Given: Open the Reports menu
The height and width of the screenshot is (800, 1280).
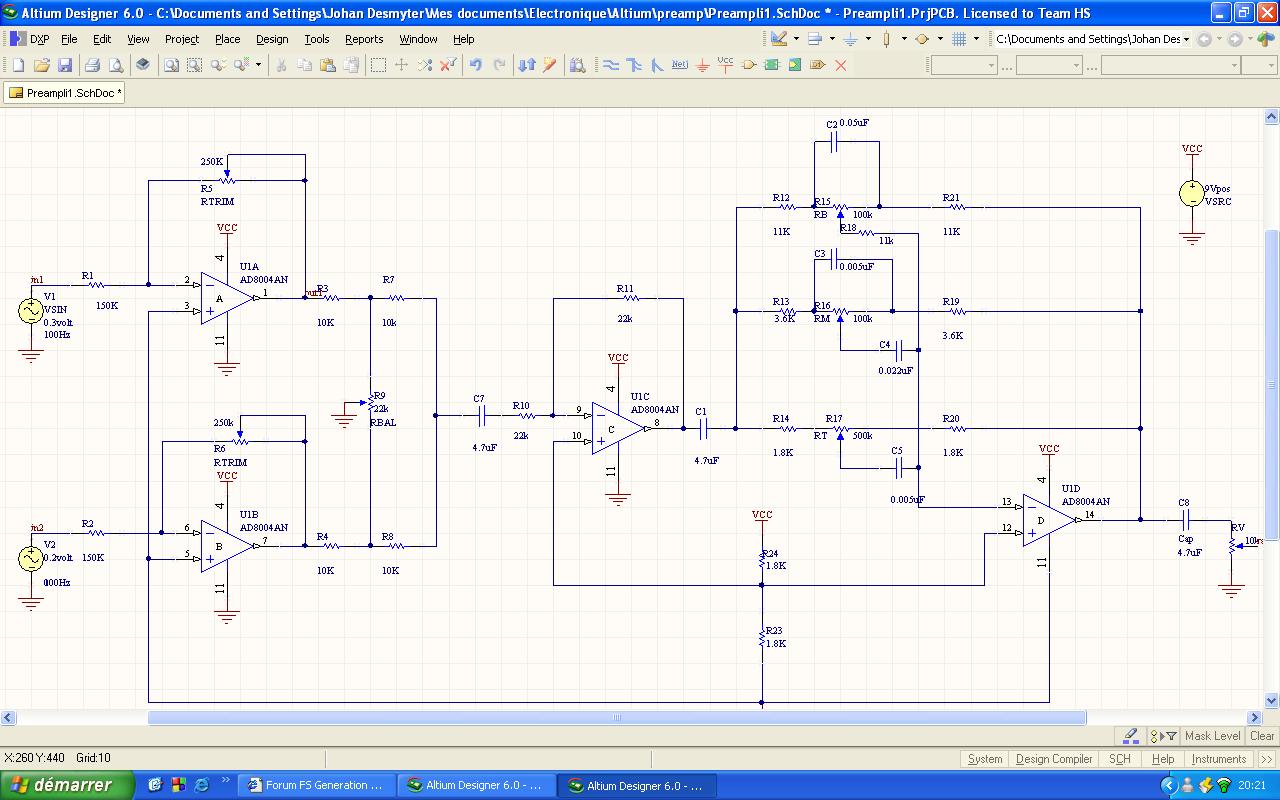Looking at the screenshot, I should [364, 39].
